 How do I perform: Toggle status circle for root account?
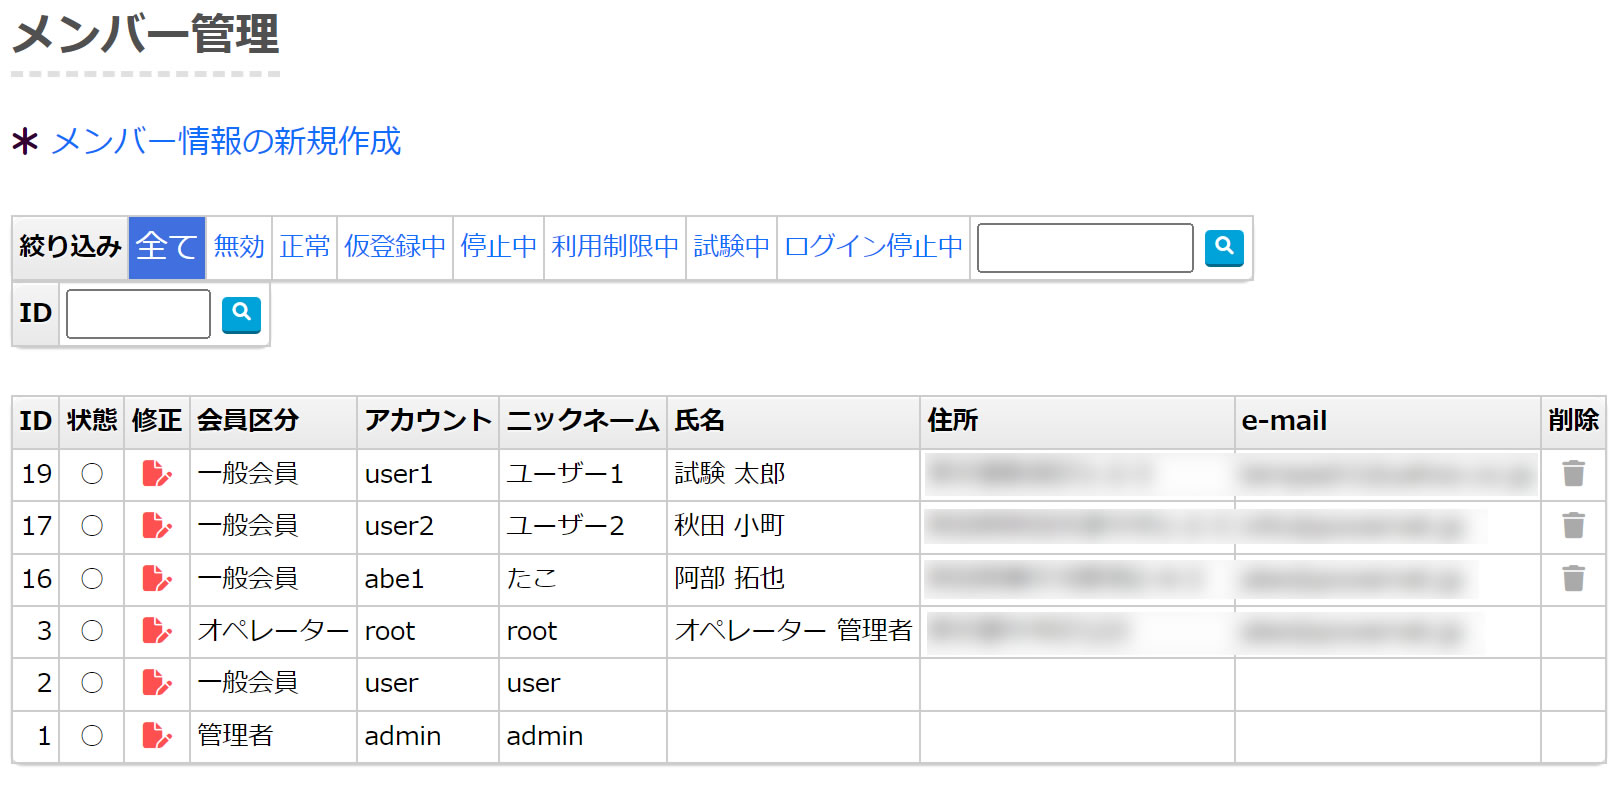92,630
